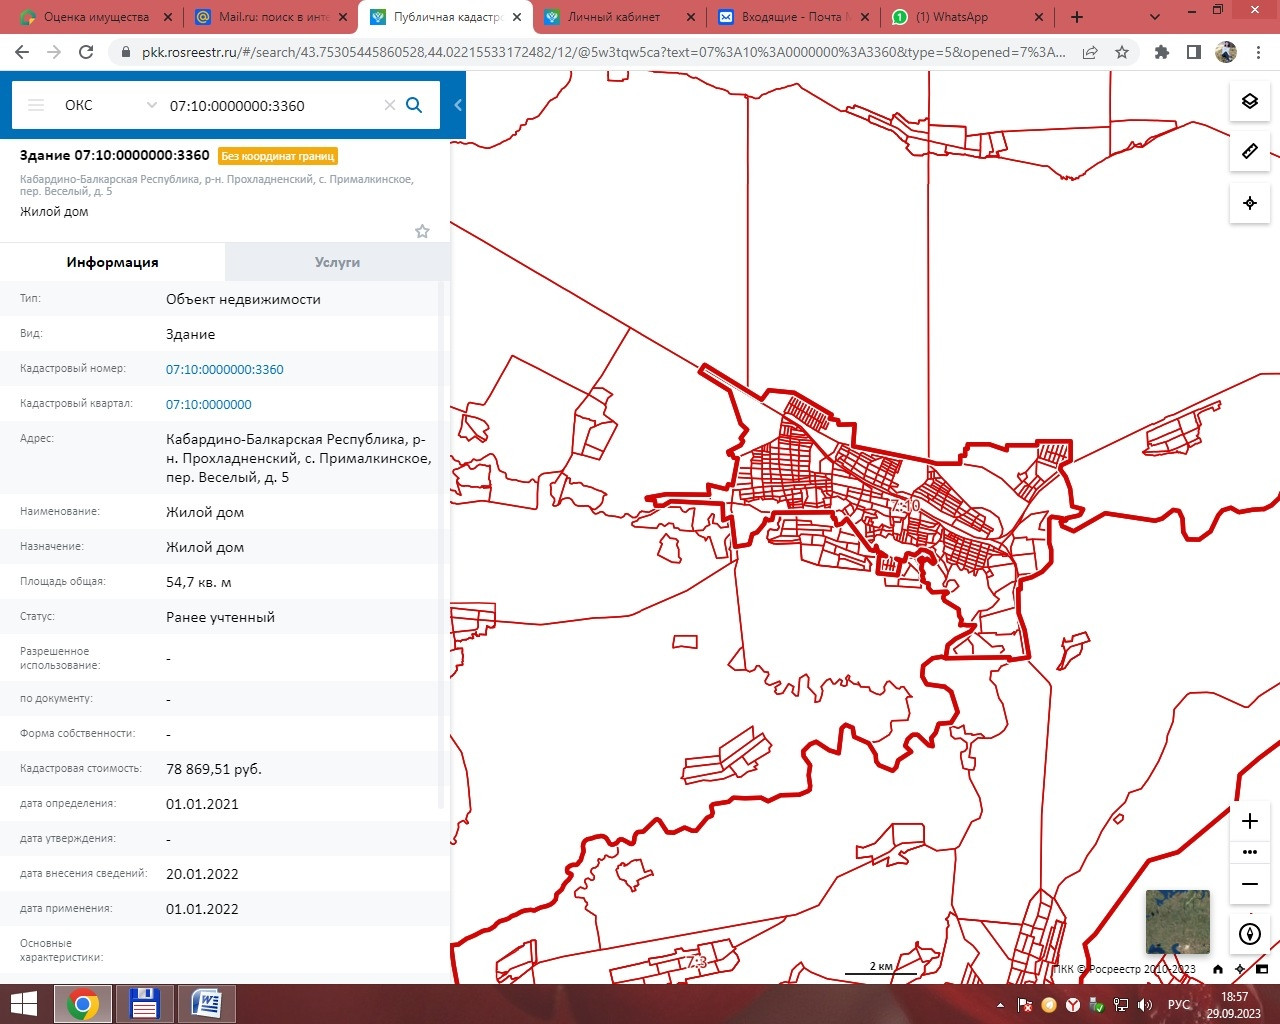
Task: Open the three-dots zoom options
Action: tap(1249, 853)
